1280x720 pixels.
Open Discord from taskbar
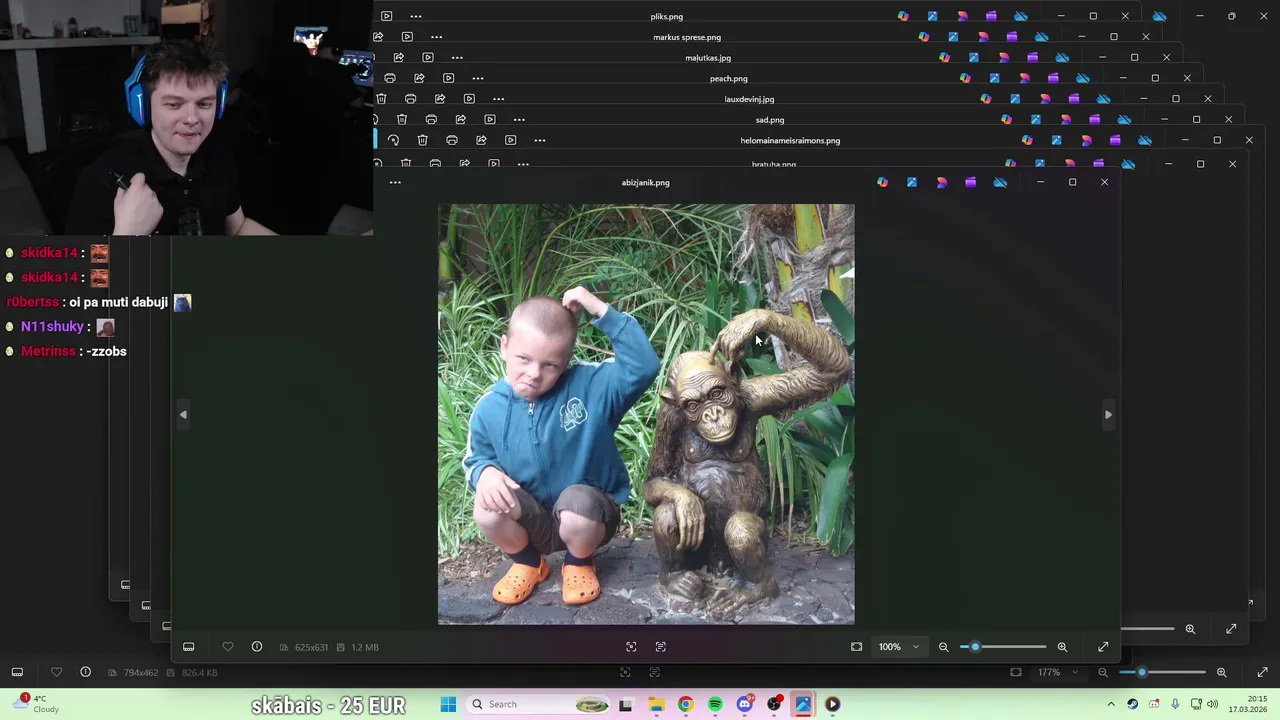[x=744, y=704]
